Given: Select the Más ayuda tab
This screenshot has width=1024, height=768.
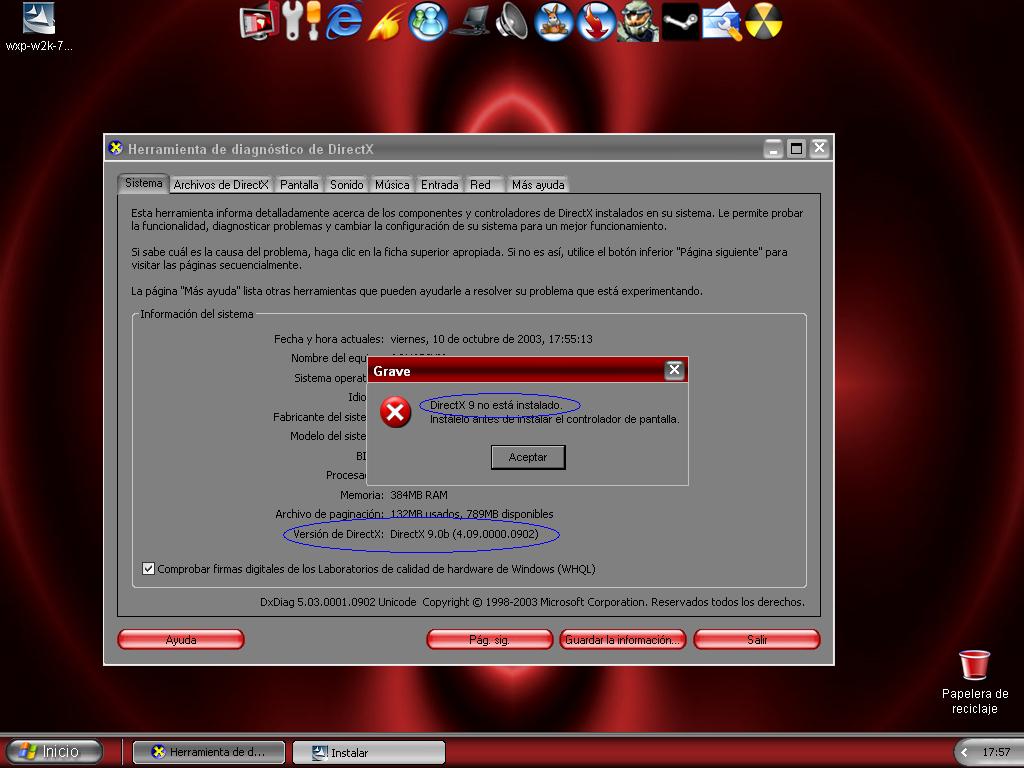Looking at the screenshot, I should point(538,185).
